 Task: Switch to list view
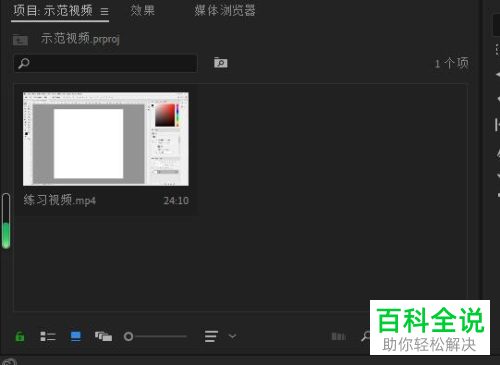pyautogui.click(x=48, y=336)
